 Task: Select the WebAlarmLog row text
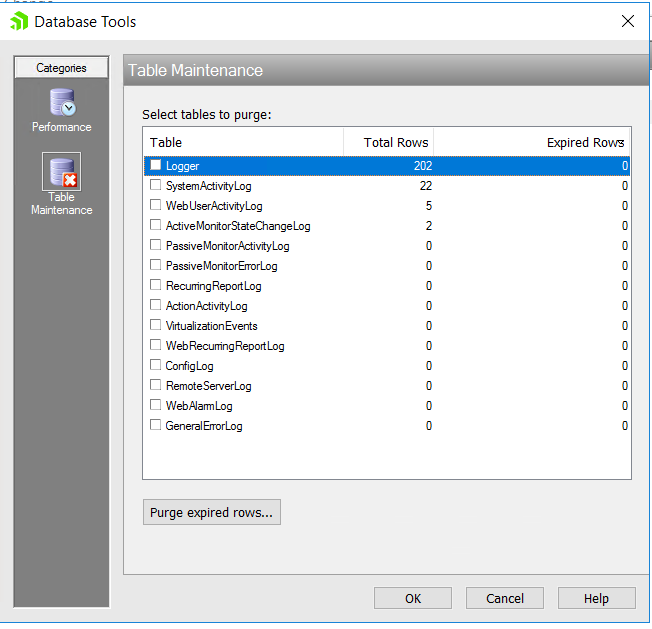pyautogui.click(x=199, y=405)
